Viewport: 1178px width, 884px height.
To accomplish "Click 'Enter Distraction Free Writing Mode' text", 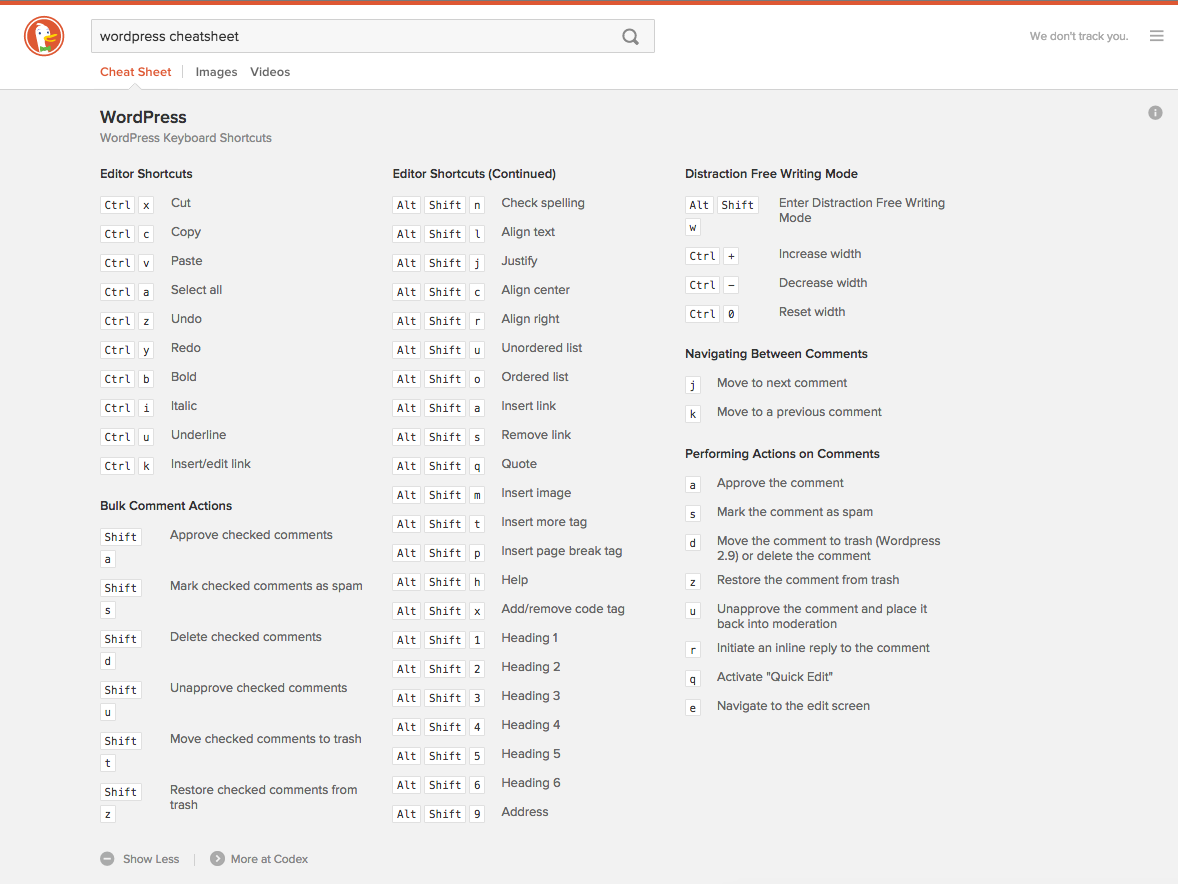I will coord(862,210).
